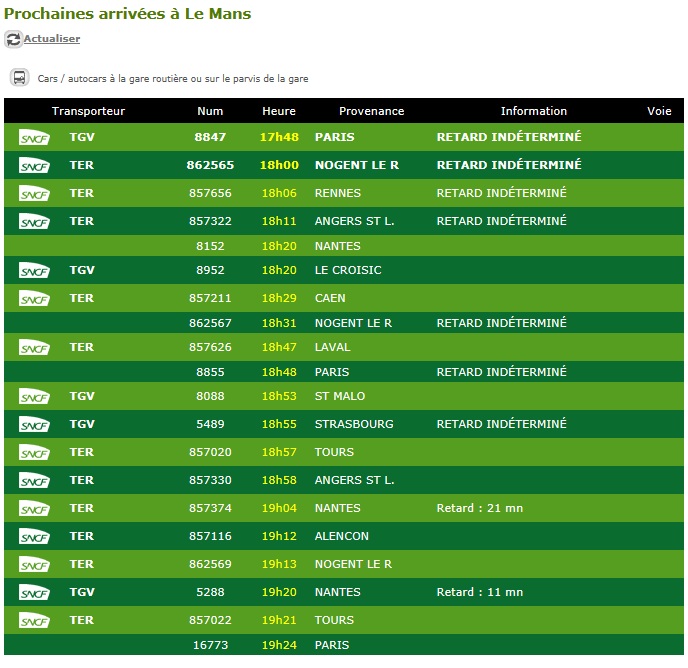This screenshot has width=688, height=668.
Task: Click train number 857374
Action: [210, 508]
